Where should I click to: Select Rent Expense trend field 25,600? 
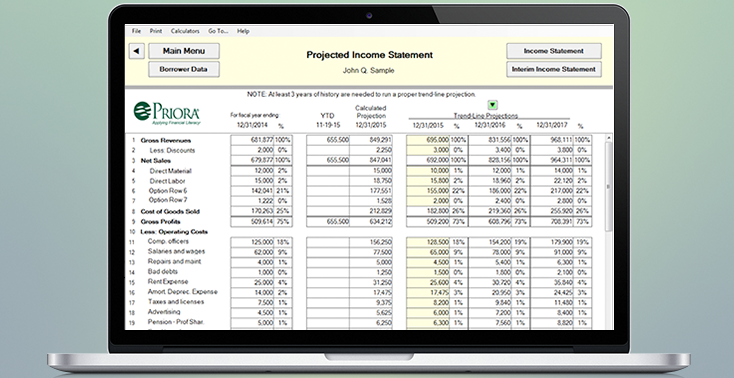[428, 282]
